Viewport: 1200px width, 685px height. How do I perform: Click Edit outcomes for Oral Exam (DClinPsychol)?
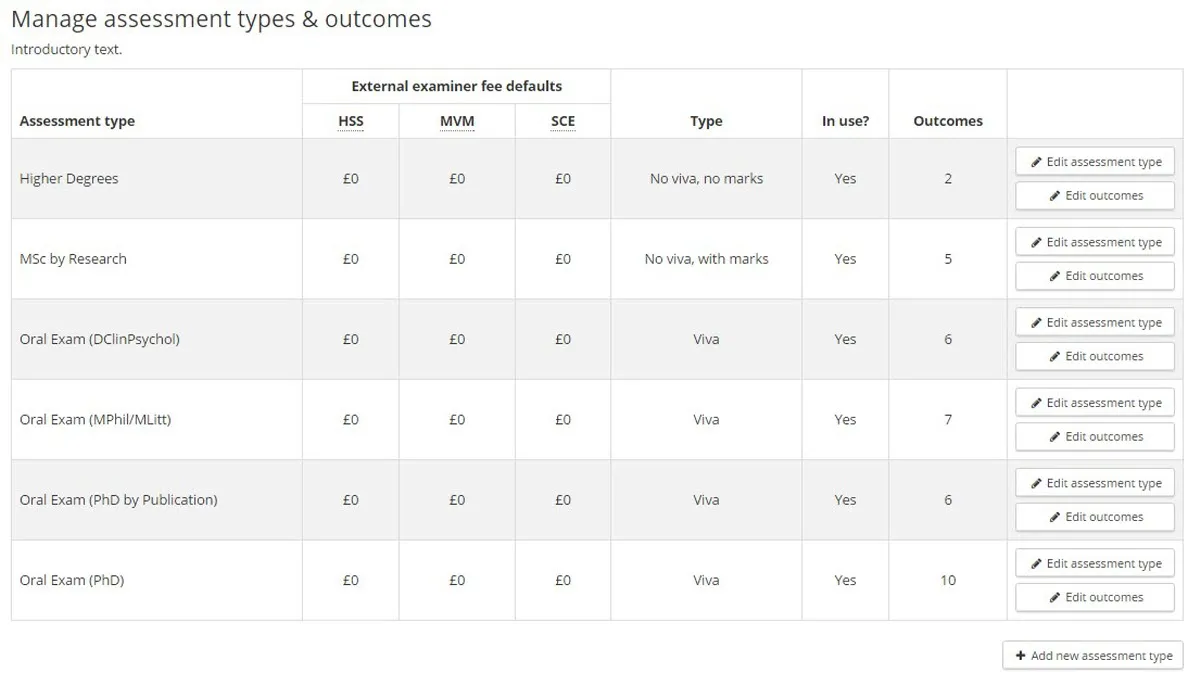[1094, 356]
